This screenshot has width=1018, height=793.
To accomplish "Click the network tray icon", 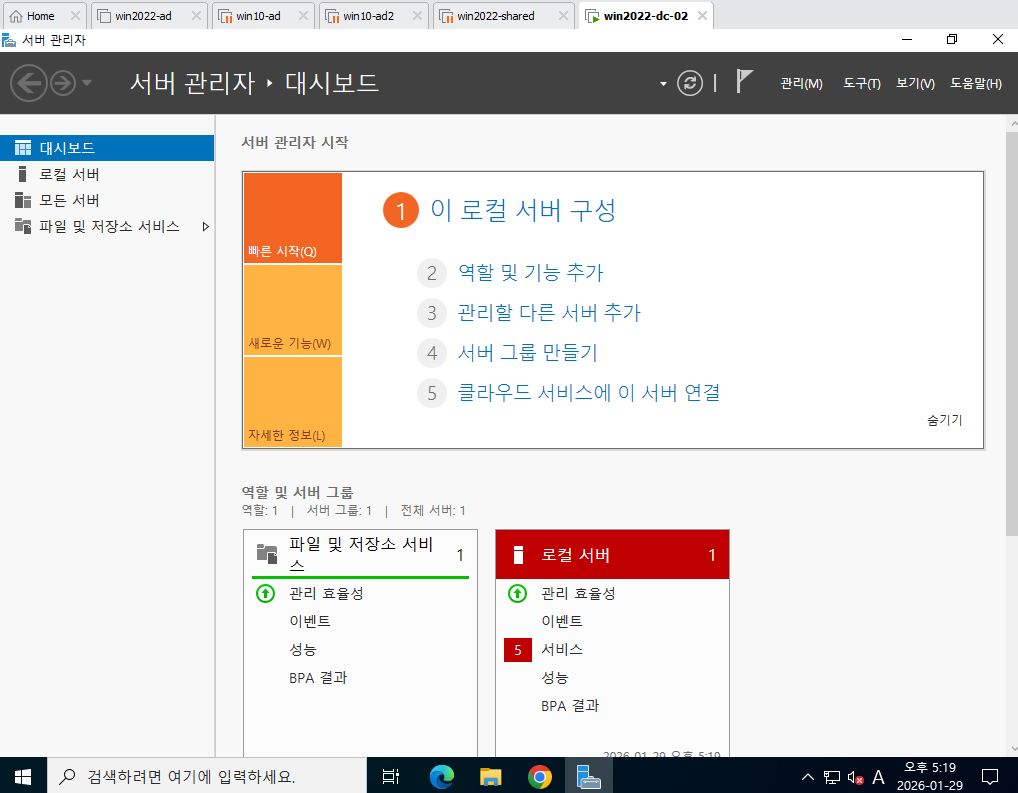I will [x=832, y=777].
